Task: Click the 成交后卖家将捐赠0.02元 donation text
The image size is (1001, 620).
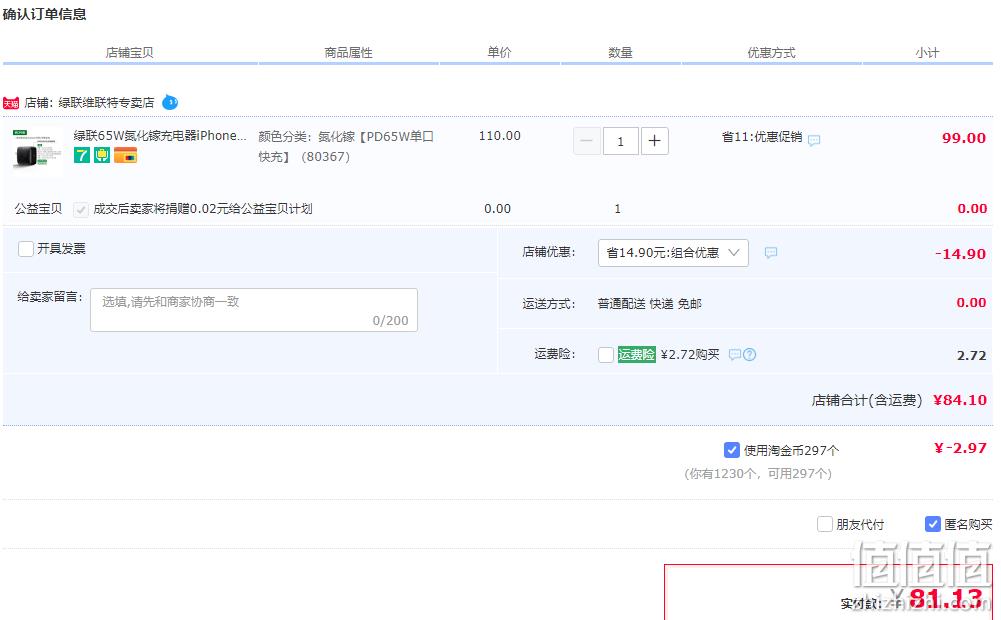Action: [x=203, y=209]
